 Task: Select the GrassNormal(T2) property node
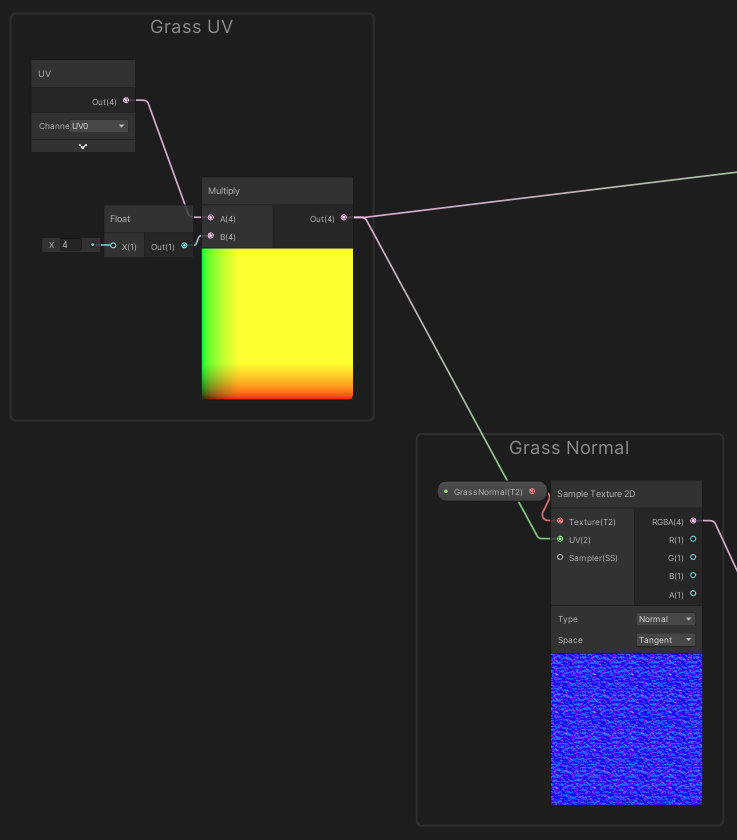(x=492, y=491)
